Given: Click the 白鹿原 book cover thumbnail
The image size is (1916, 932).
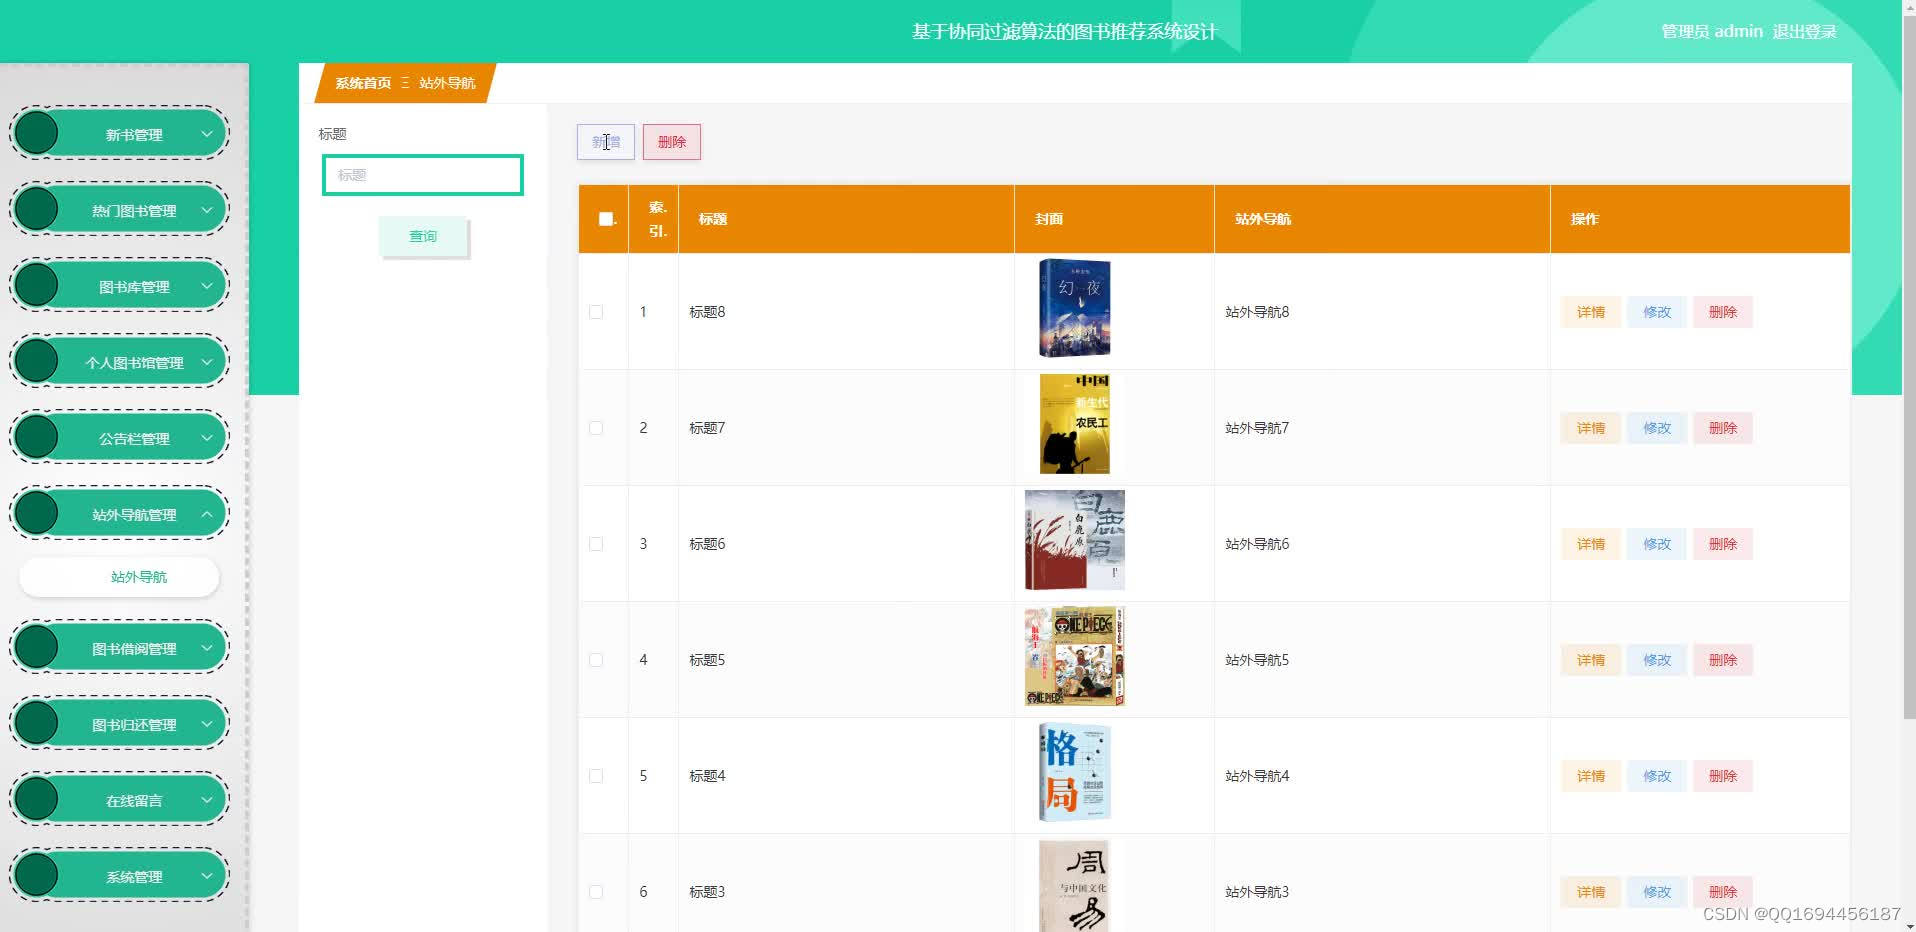Looking at the screenshot, I should (x=1075, y=540).
